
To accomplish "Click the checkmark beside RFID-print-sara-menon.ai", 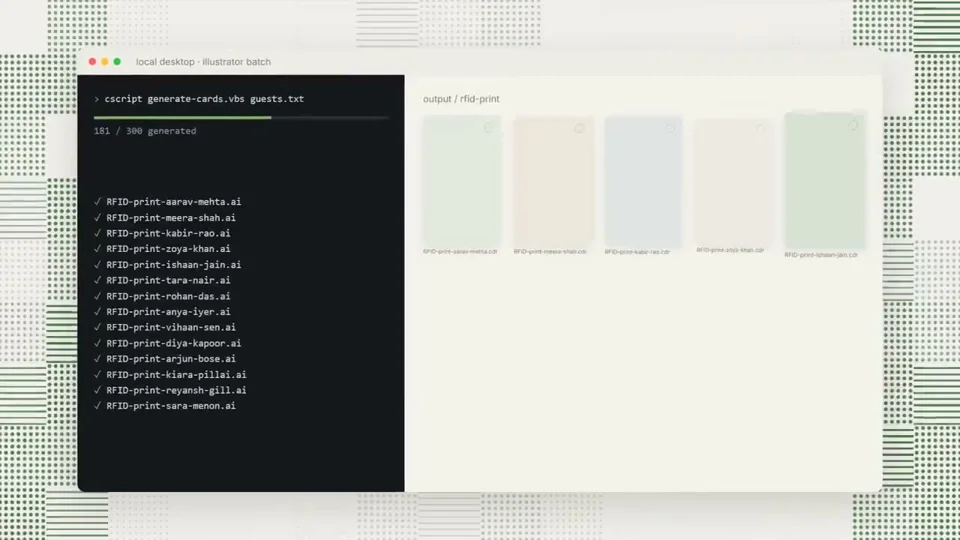I will coord(97,406).
